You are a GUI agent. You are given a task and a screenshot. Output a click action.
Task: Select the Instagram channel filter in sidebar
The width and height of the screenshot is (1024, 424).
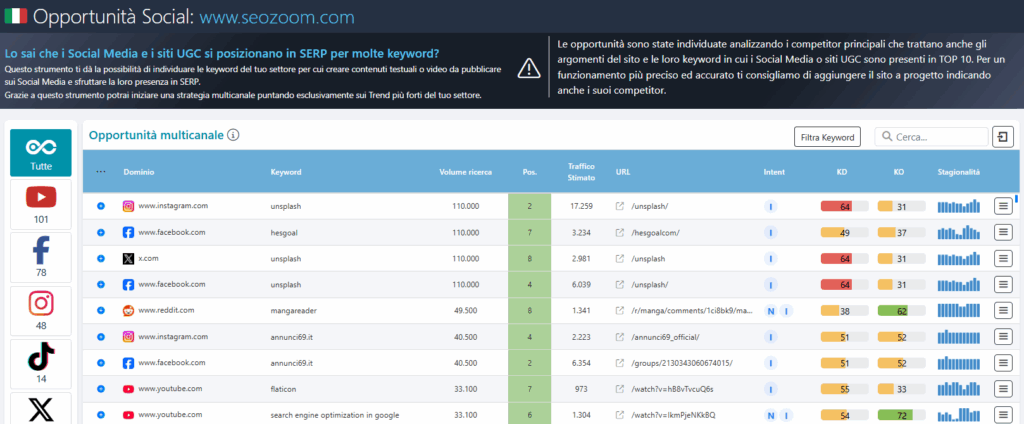[41, 310]
